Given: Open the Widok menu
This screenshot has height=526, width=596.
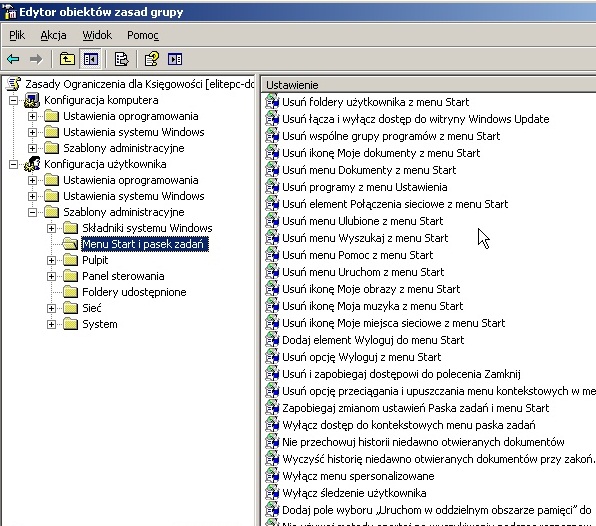Looking at the screenshot, I should tap(97, 35).
